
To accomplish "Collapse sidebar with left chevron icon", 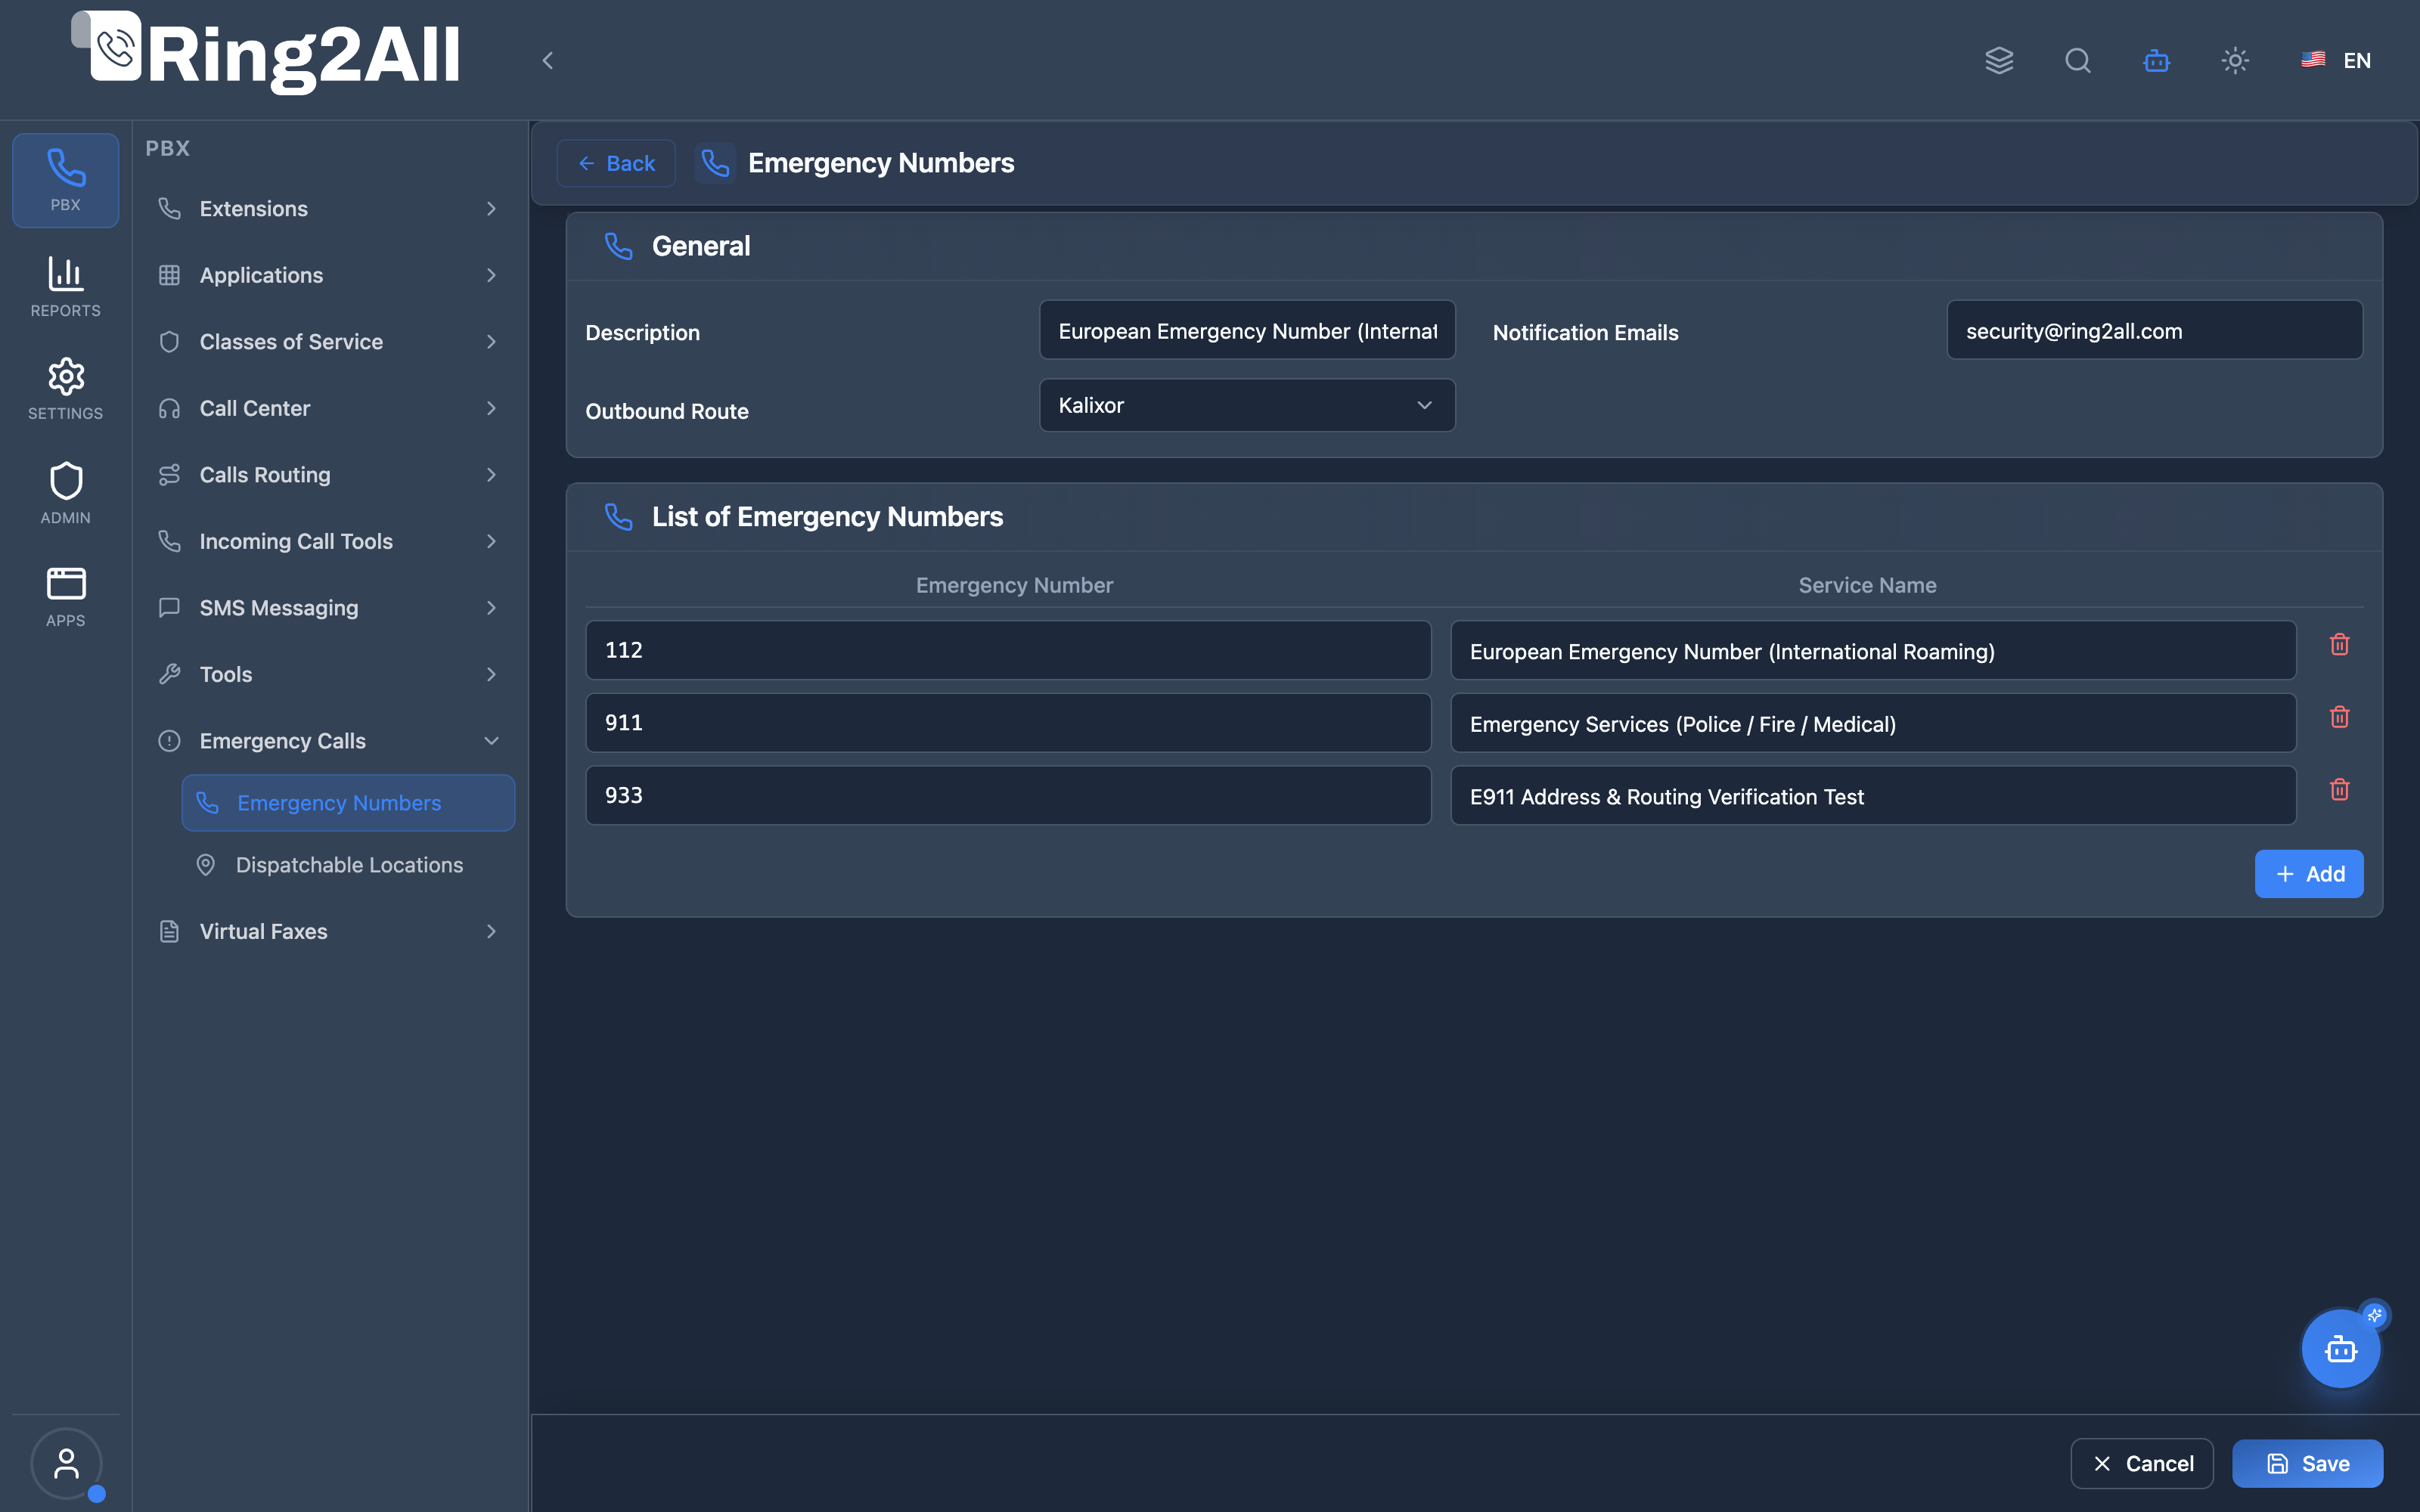I will (547, 60).
